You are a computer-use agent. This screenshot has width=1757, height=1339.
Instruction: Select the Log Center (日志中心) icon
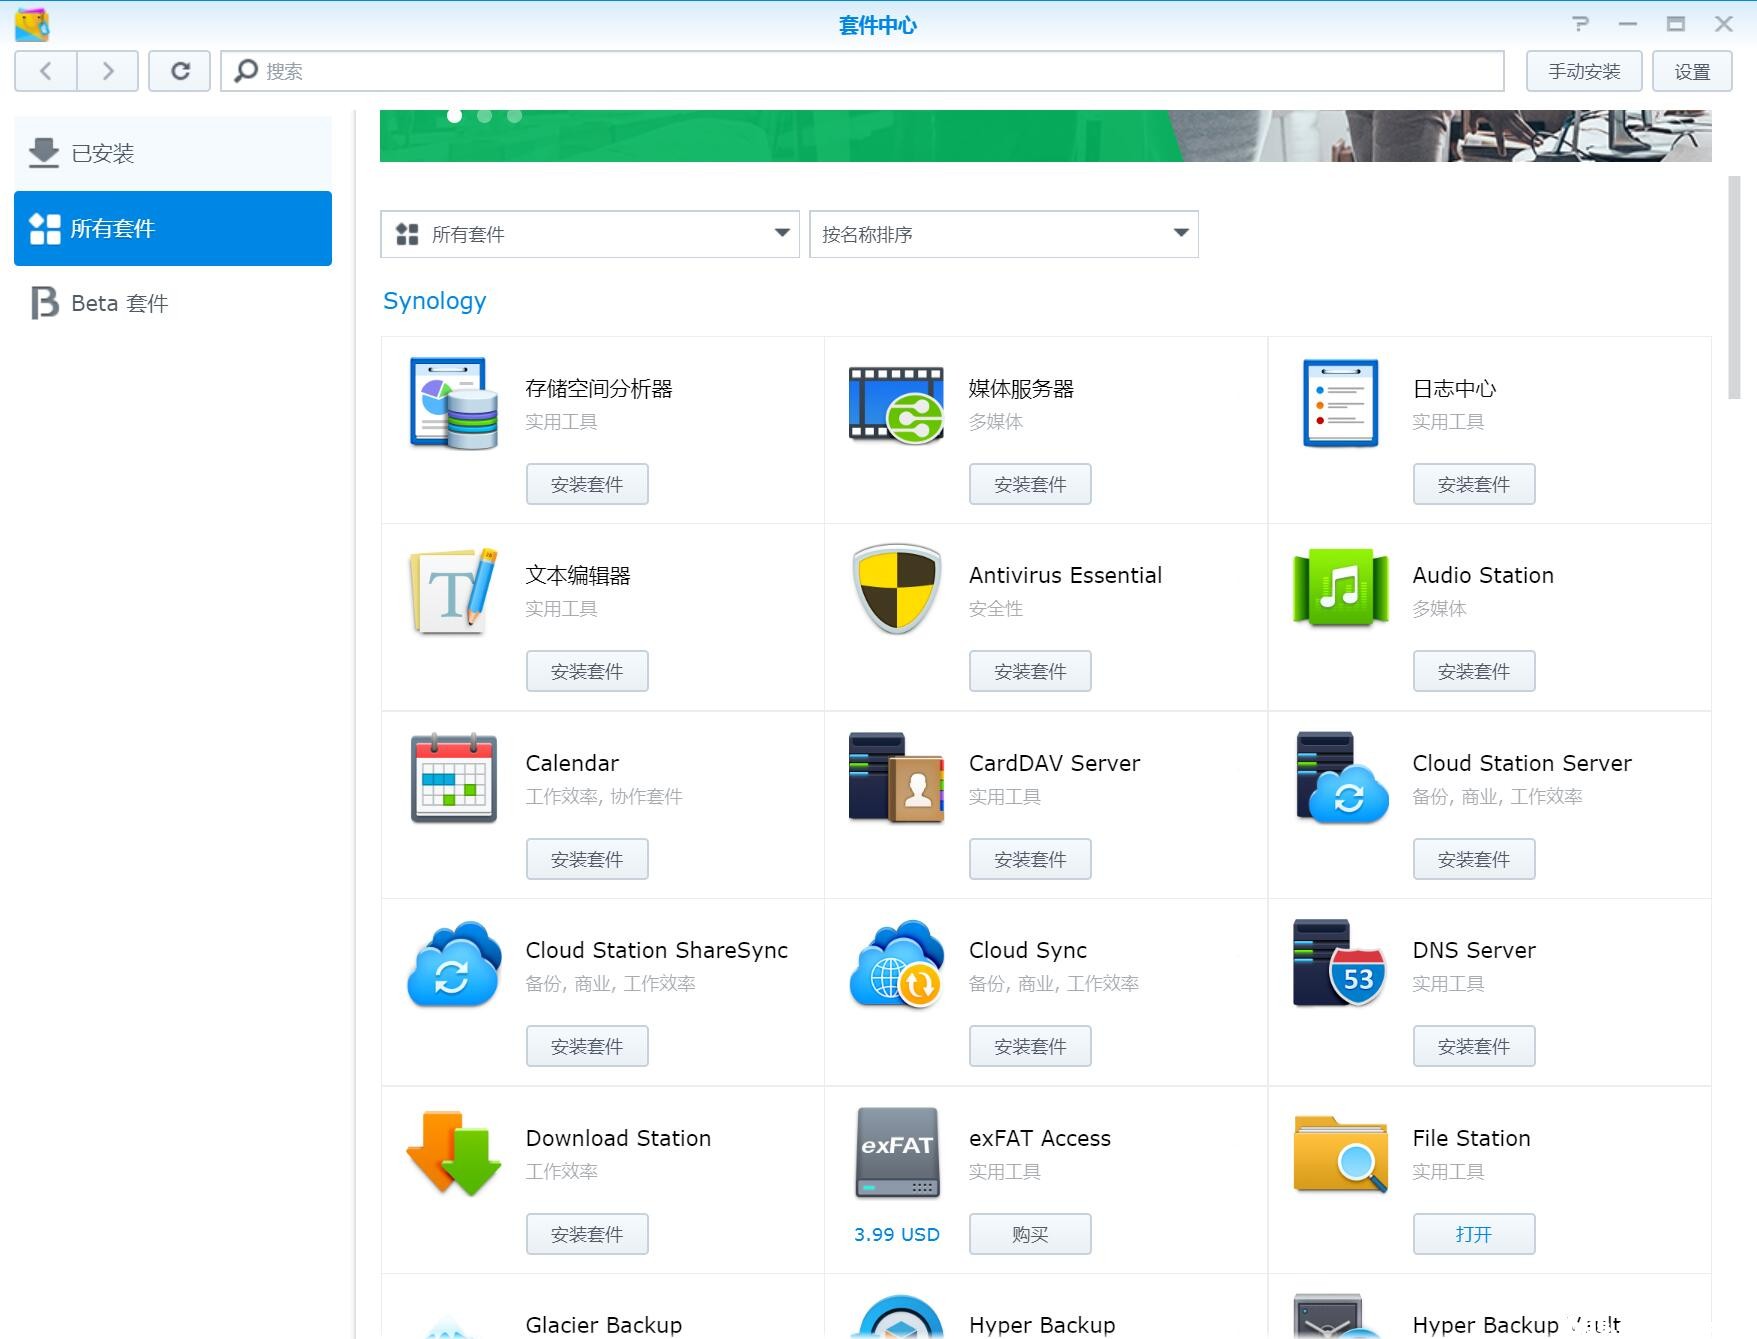(x=1341, y=402)
